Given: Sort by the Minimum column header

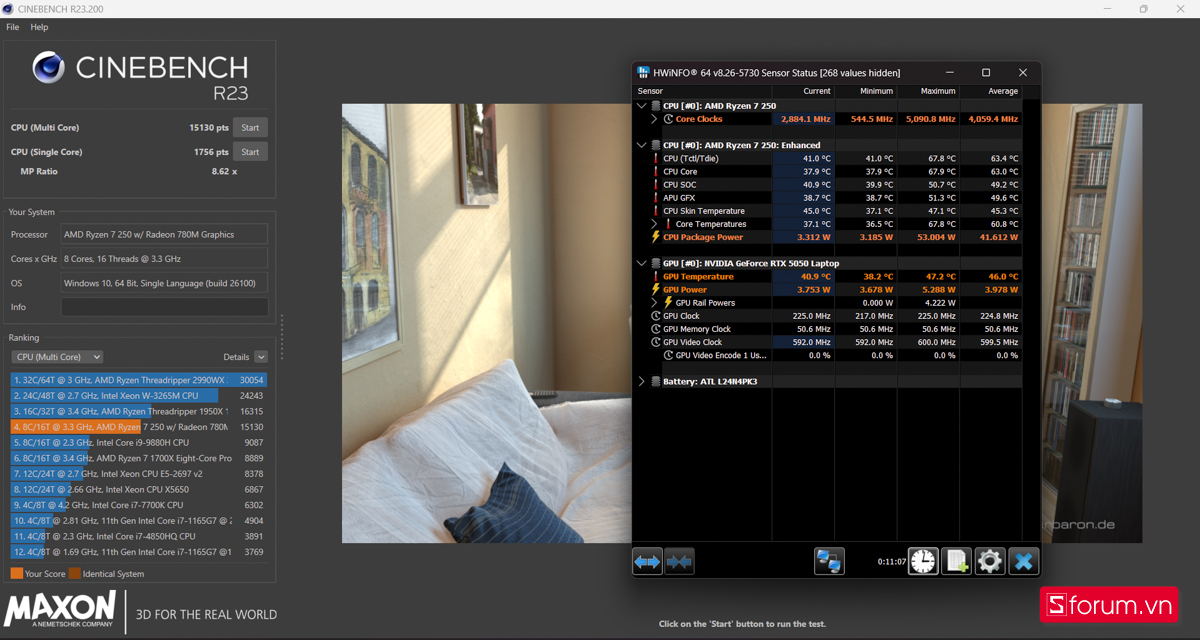Looking at the screenshot, I should 877,91.
